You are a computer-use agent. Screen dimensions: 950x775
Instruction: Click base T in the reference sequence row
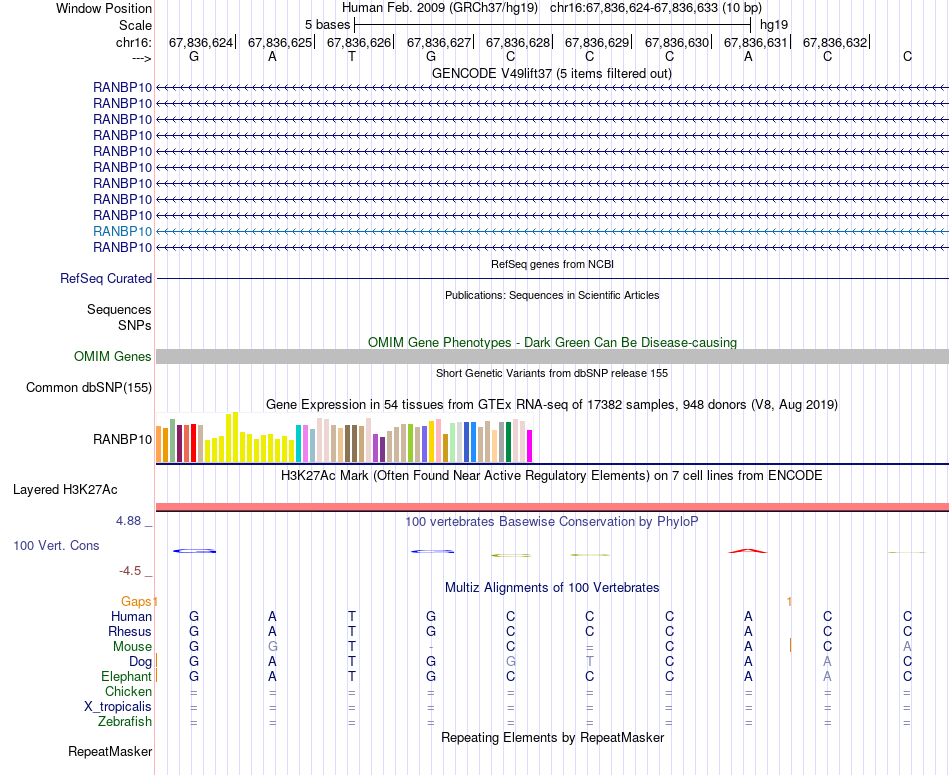coord(352,56)
